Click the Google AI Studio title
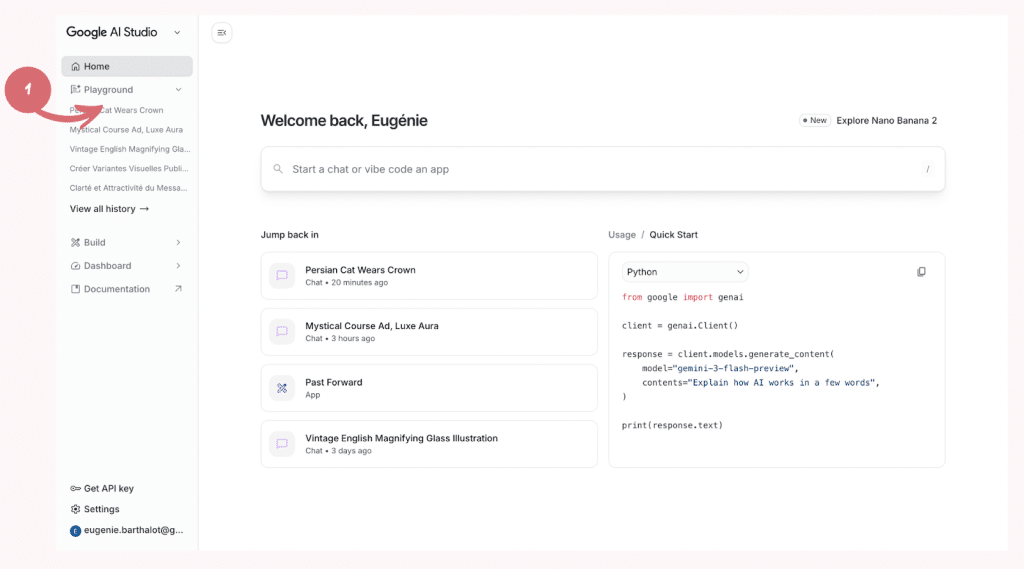The width and height of the screenshot is (1024, 569). [x=112, y=33]
